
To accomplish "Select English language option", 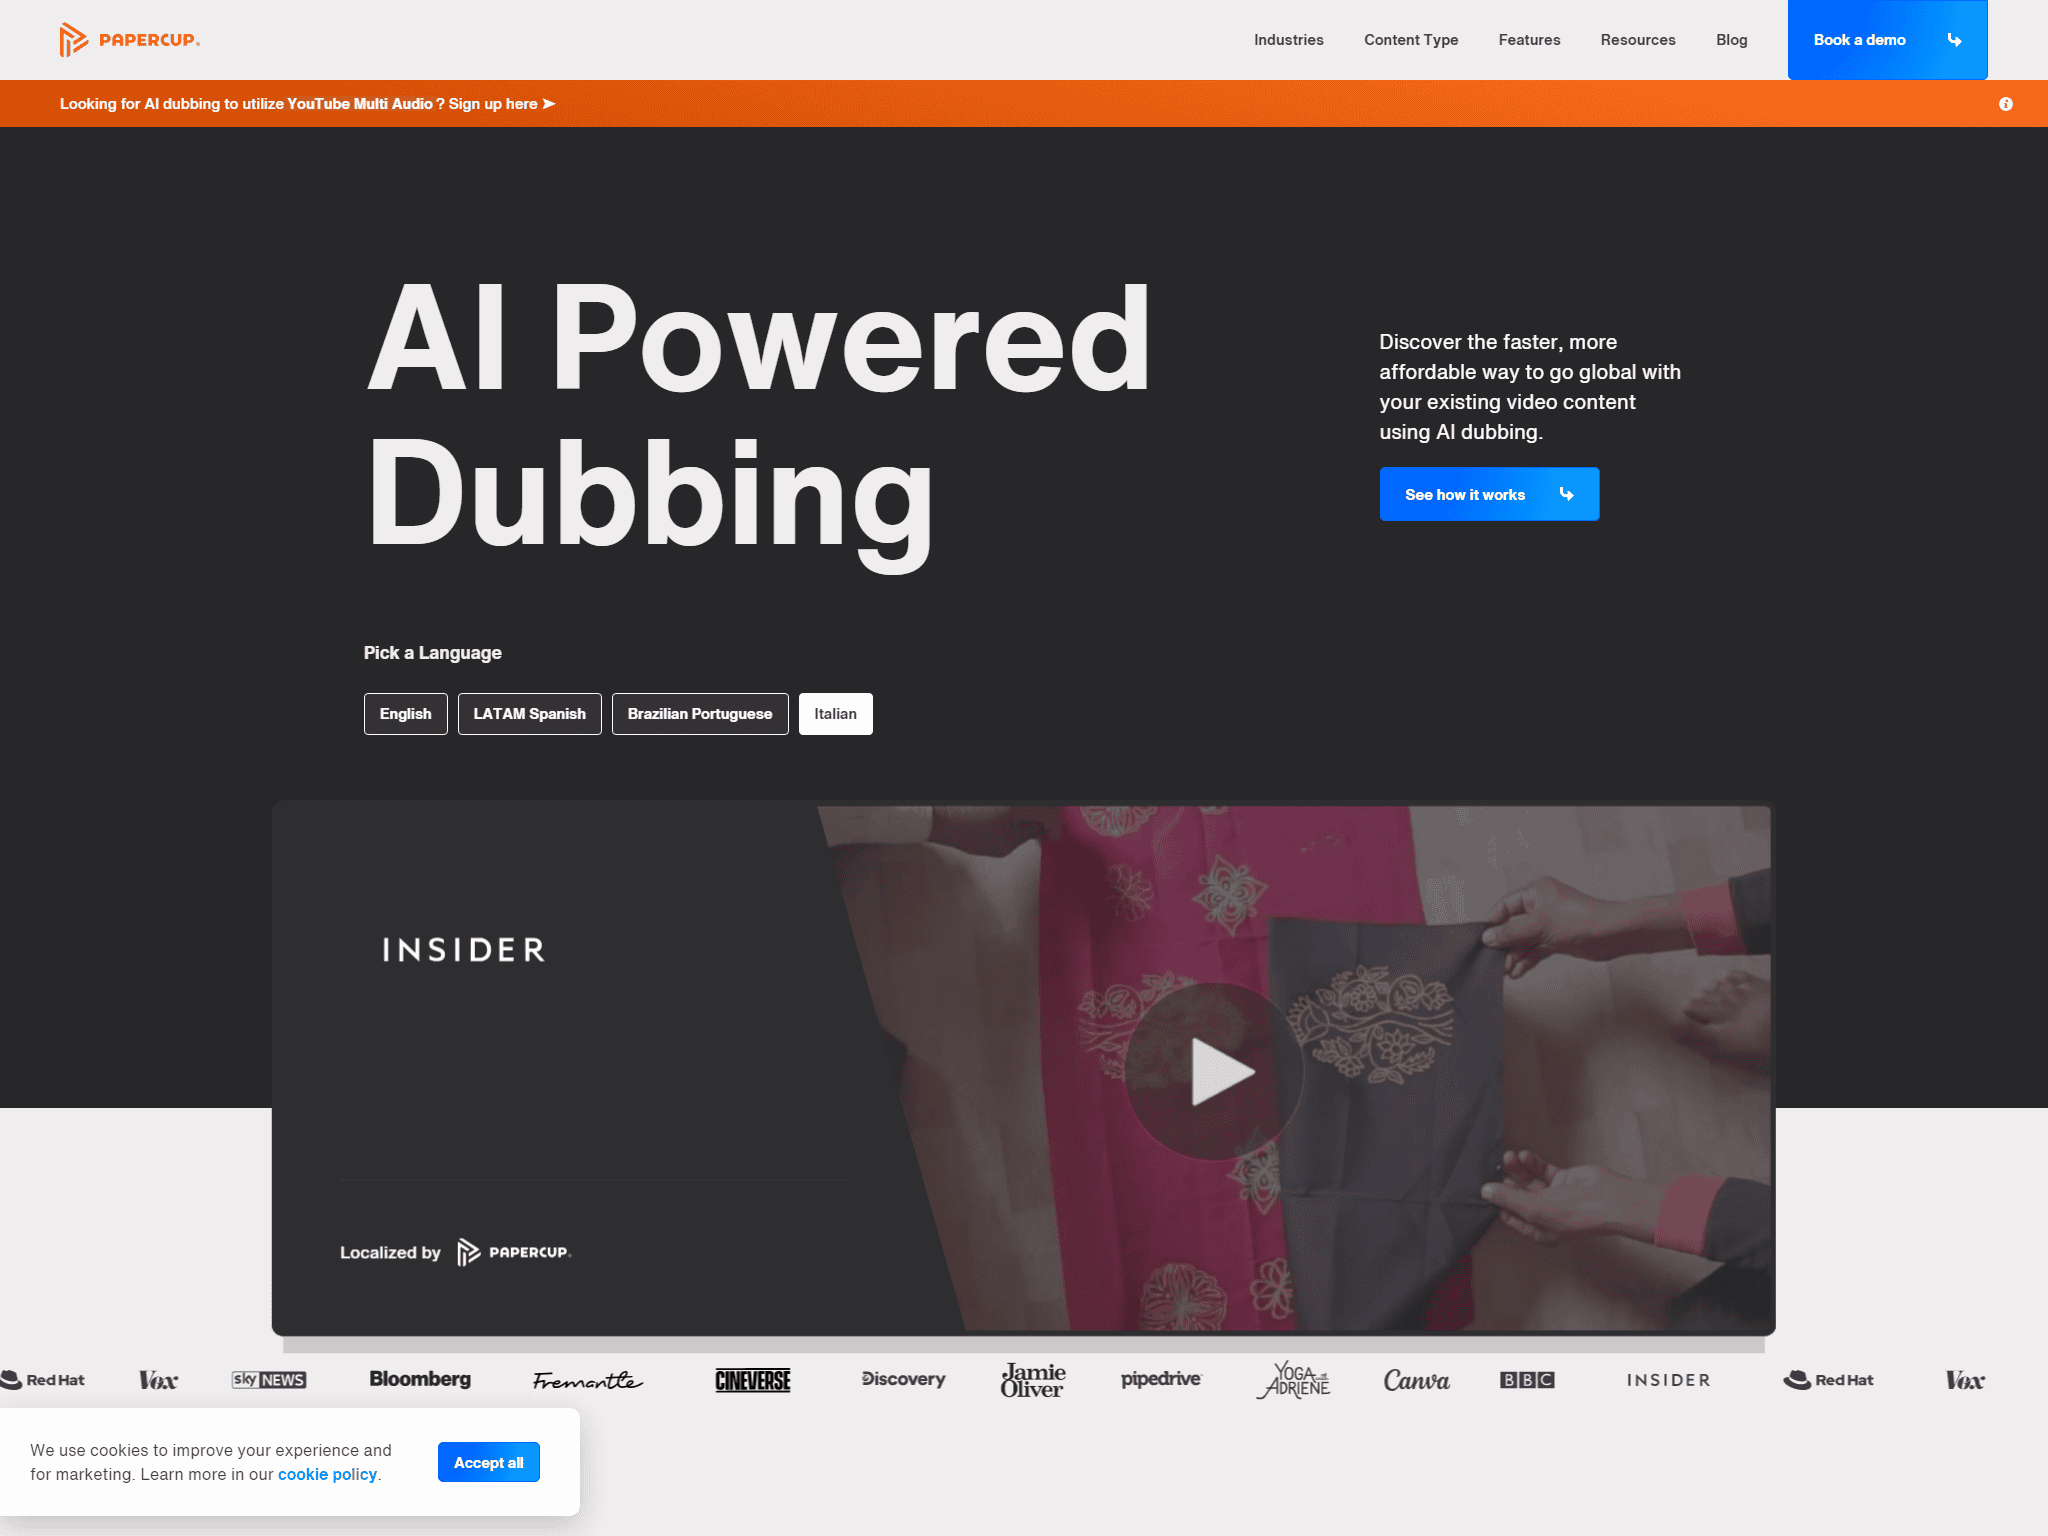I will pos(405,714).
